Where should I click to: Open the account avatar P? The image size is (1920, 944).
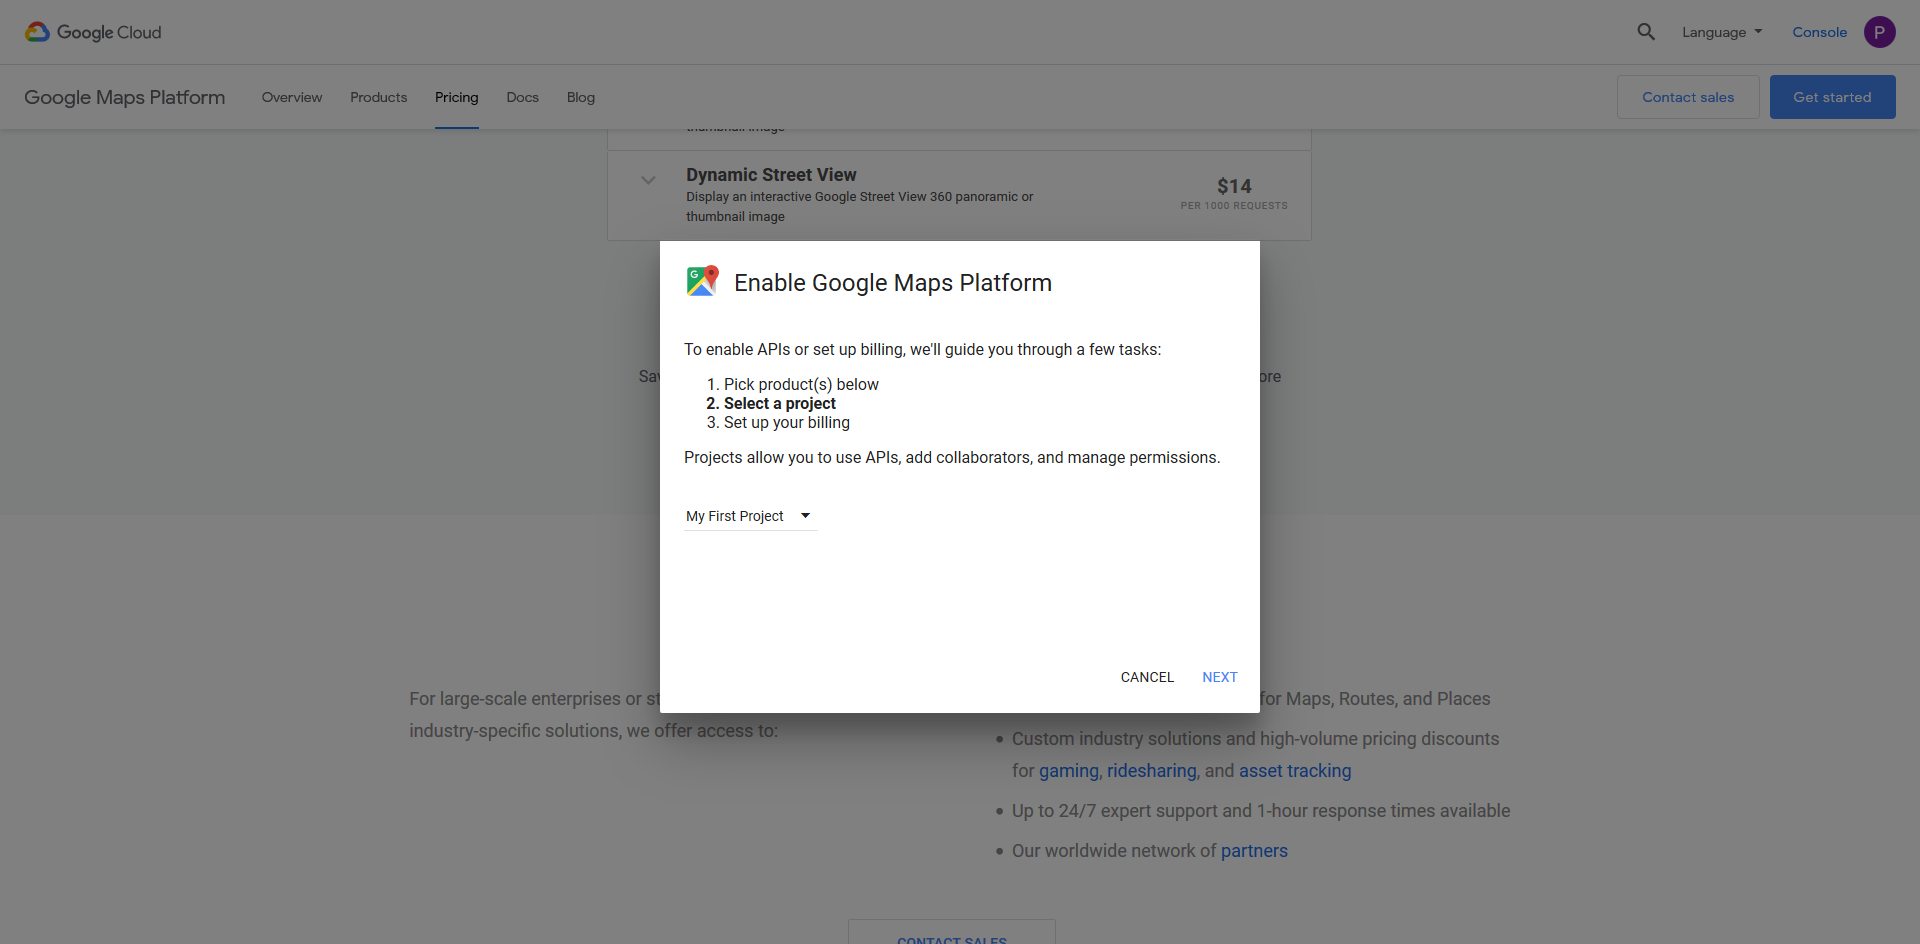tap(1879, 32)
